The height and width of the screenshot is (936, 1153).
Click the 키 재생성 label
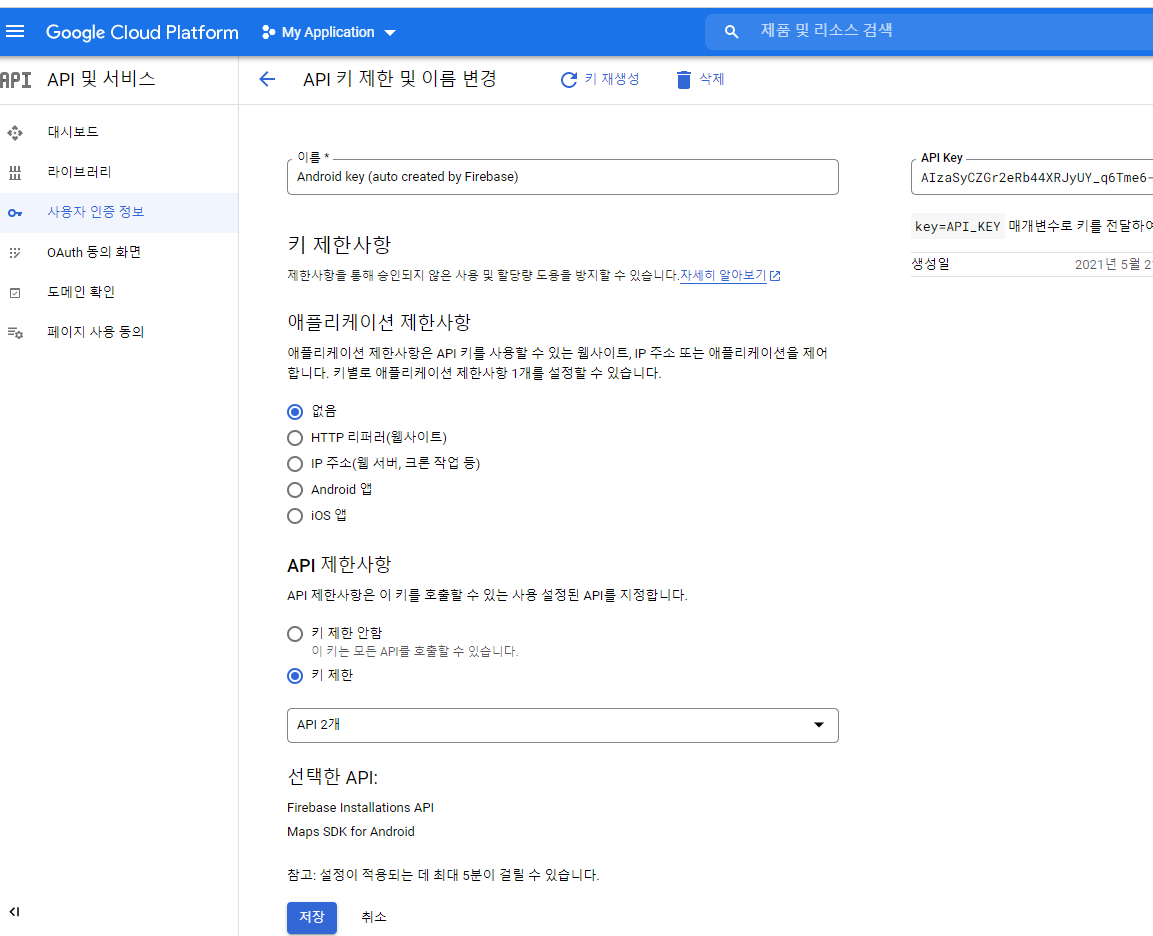coord(612,79)
